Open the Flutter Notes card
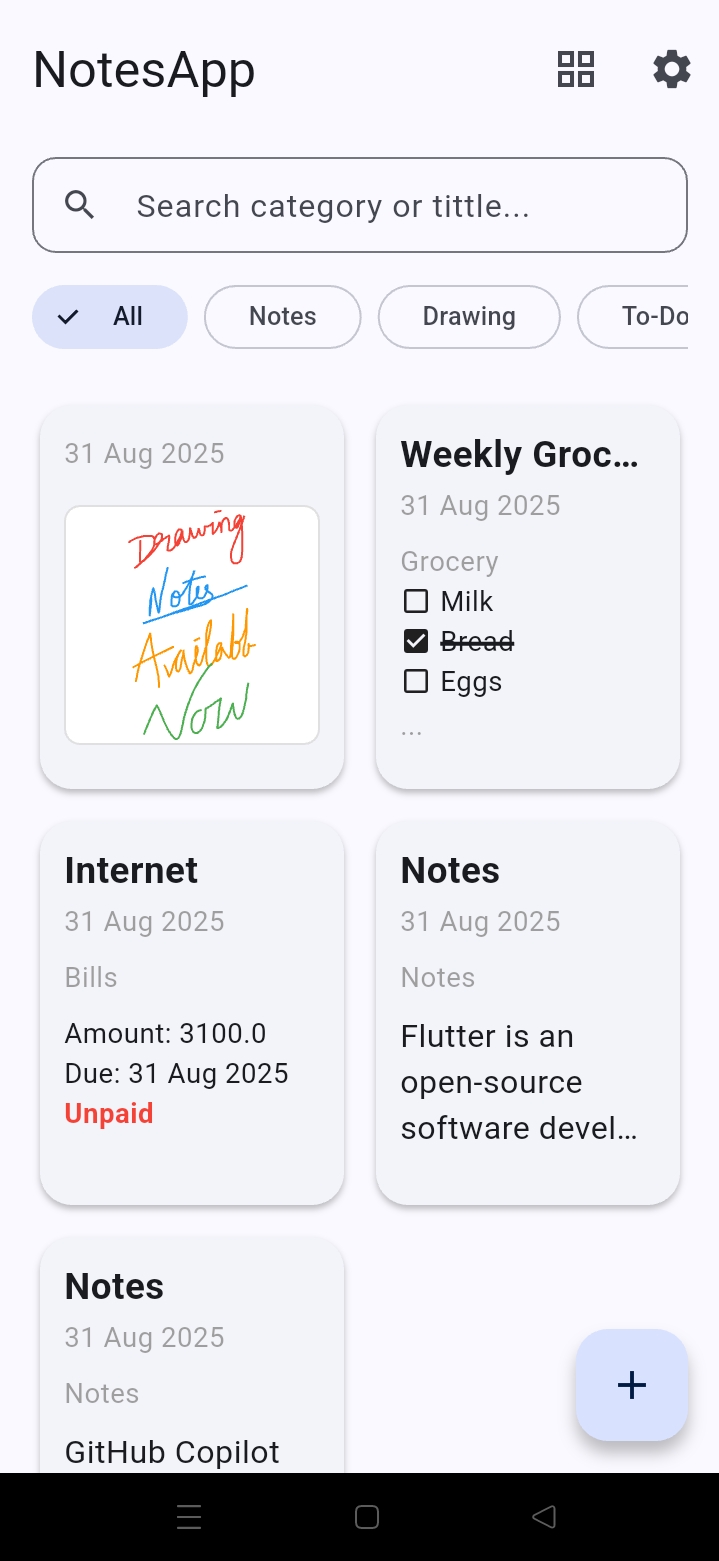 point(528,1013)
